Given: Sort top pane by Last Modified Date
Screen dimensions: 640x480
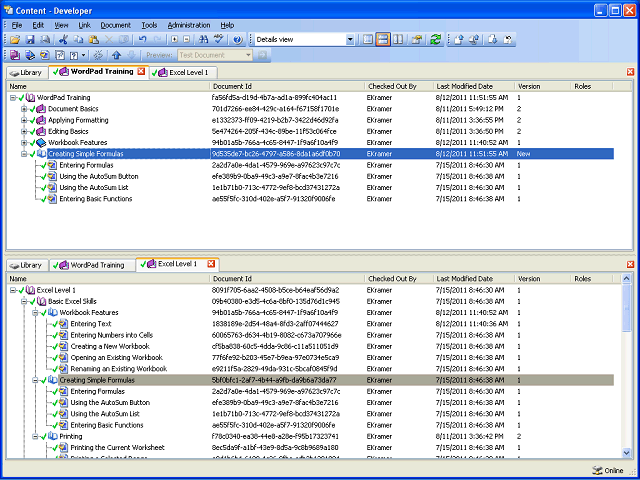Looking at the screenshot, I should click(473, 87).
